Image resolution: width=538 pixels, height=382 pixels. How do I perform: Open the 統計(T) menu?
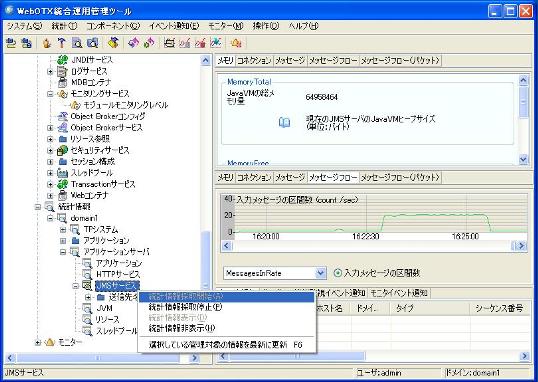coord(65,26)
